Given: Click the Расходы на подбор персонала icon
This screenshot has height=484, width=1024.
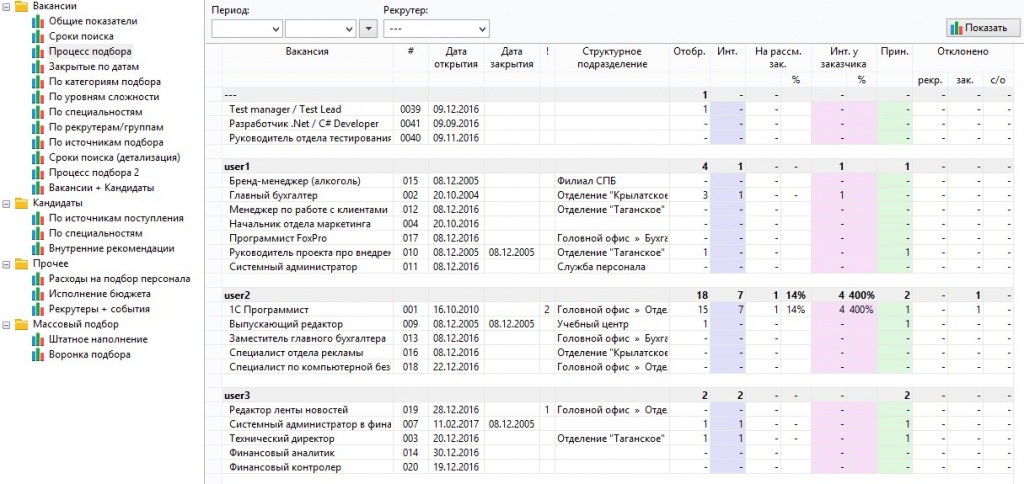Looking at the screenshot, I should point(39,278).
